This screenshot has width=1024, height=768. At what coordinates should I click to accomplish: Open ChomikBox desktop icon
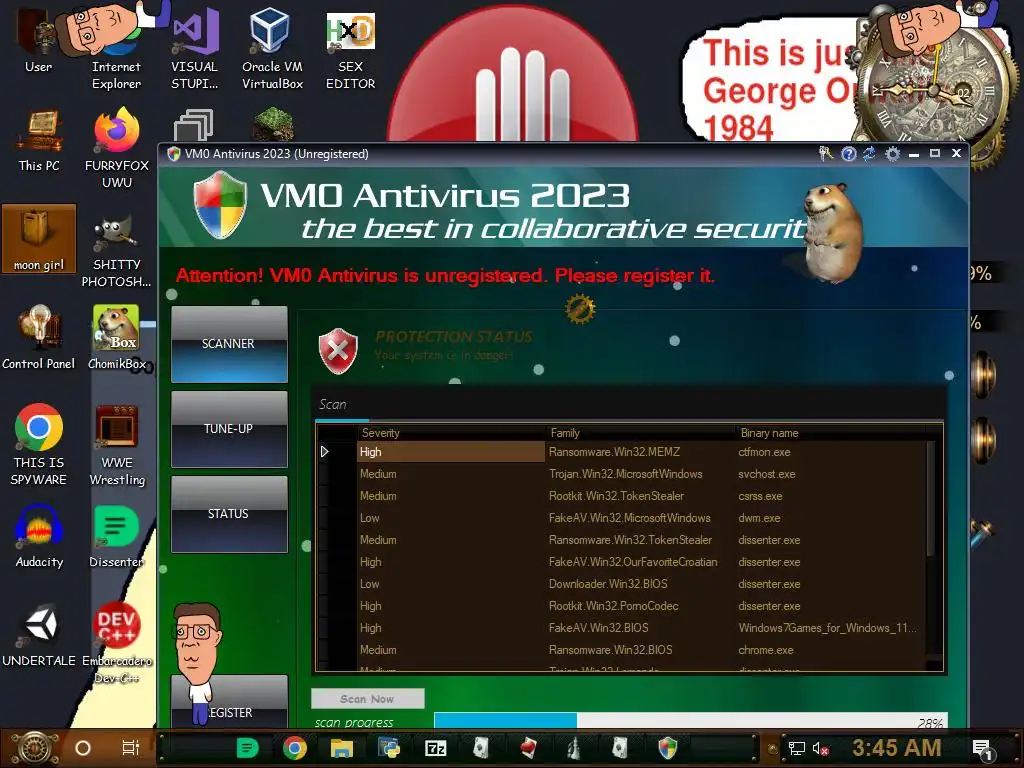click(x=117, y=338)
